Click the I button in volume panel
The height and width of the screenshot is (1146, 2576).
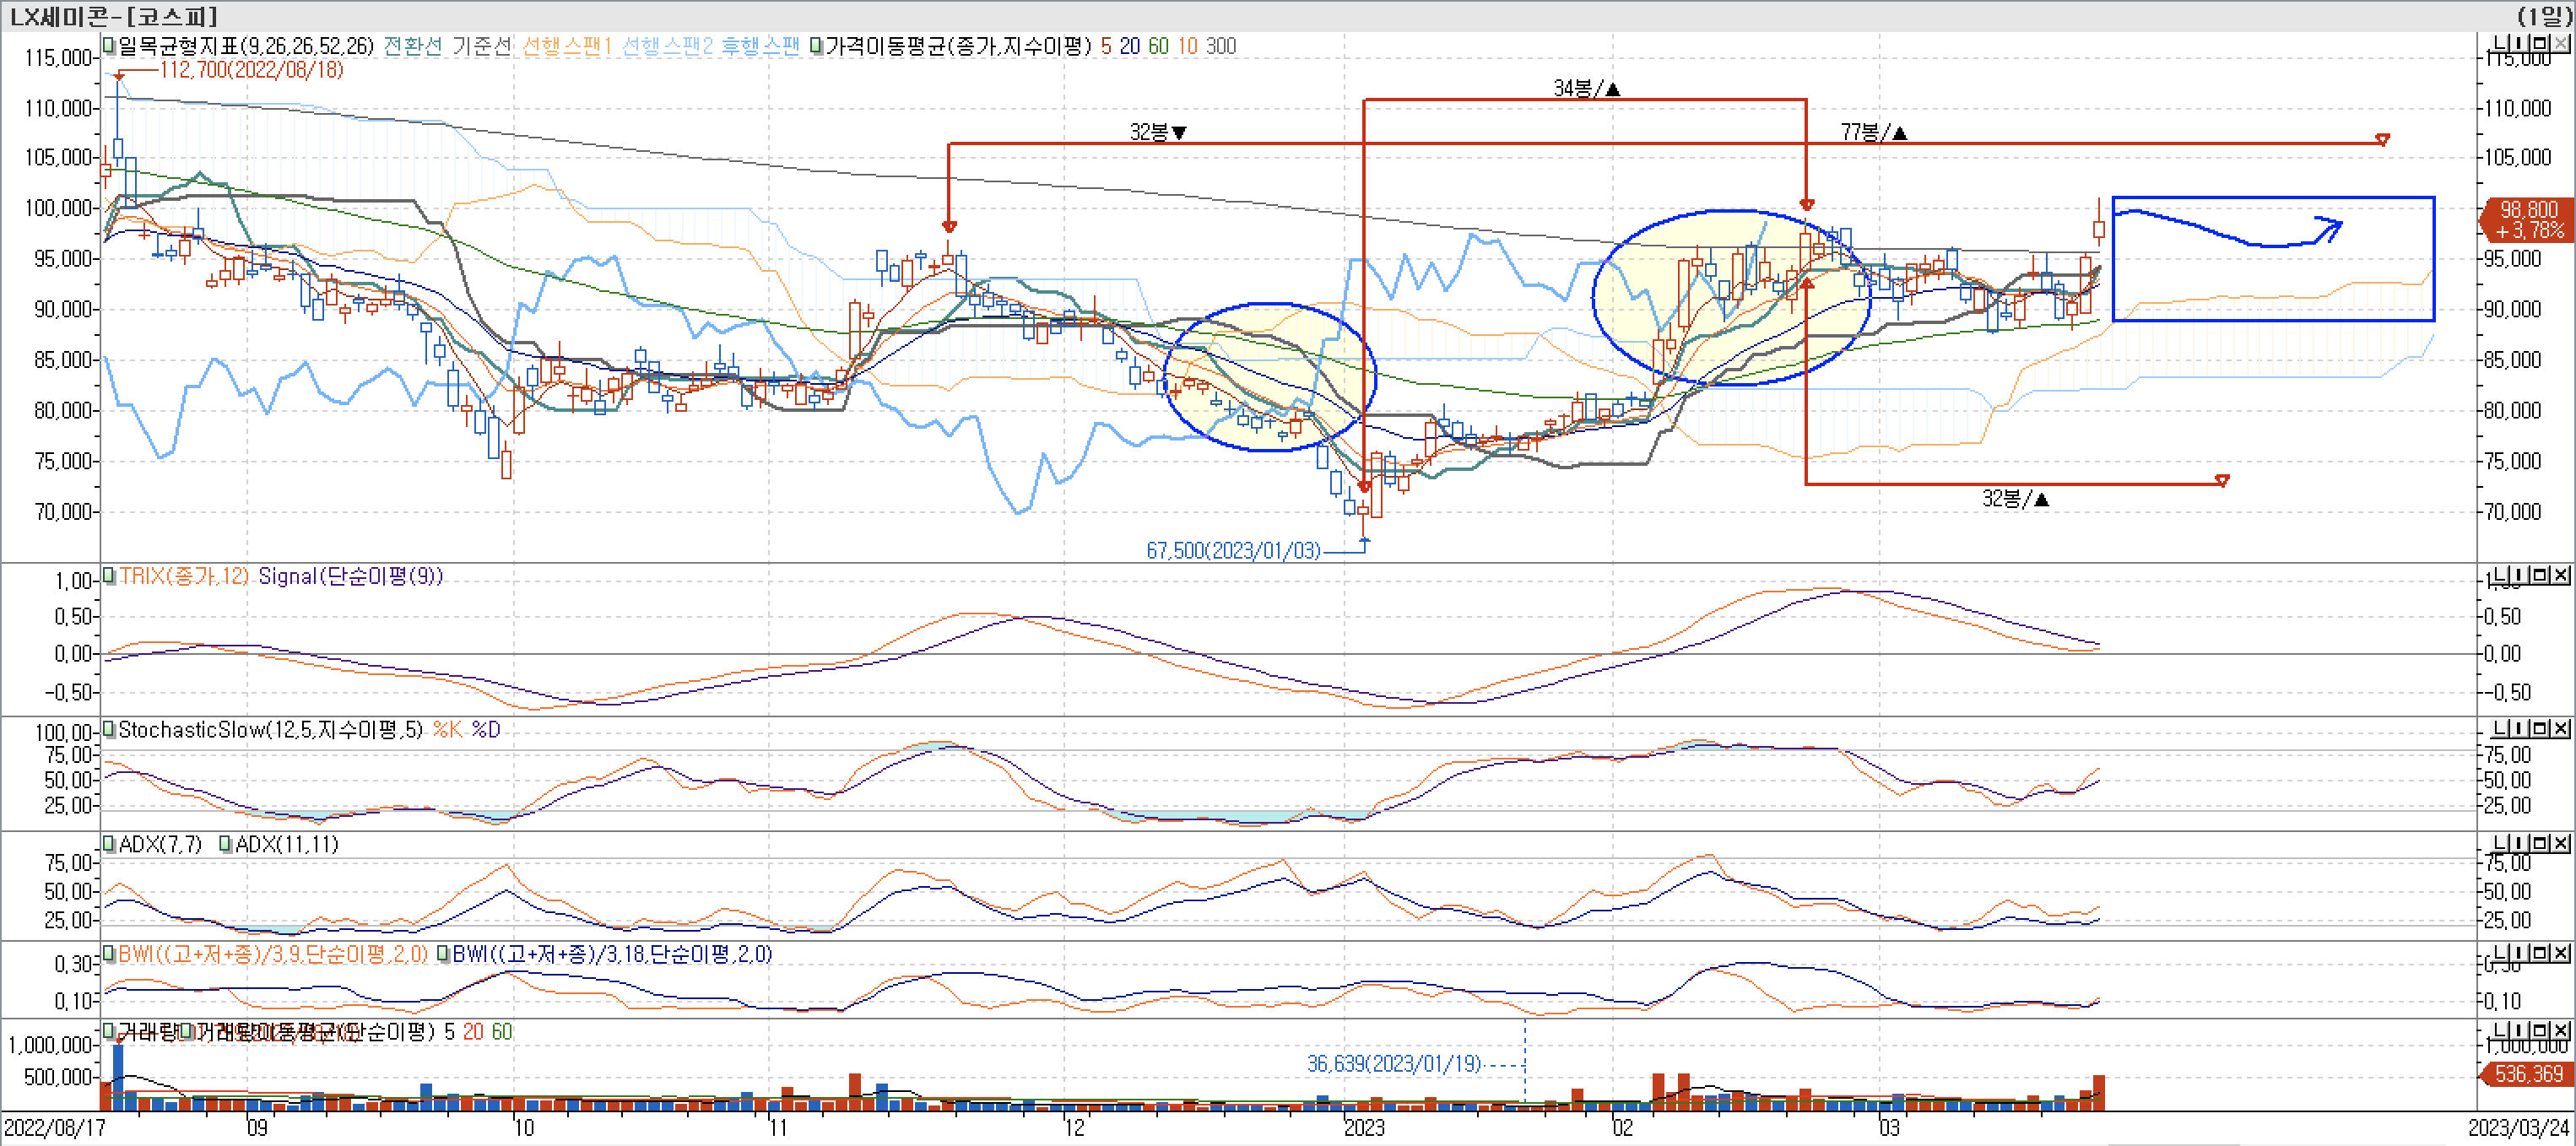(2519, 1030)
